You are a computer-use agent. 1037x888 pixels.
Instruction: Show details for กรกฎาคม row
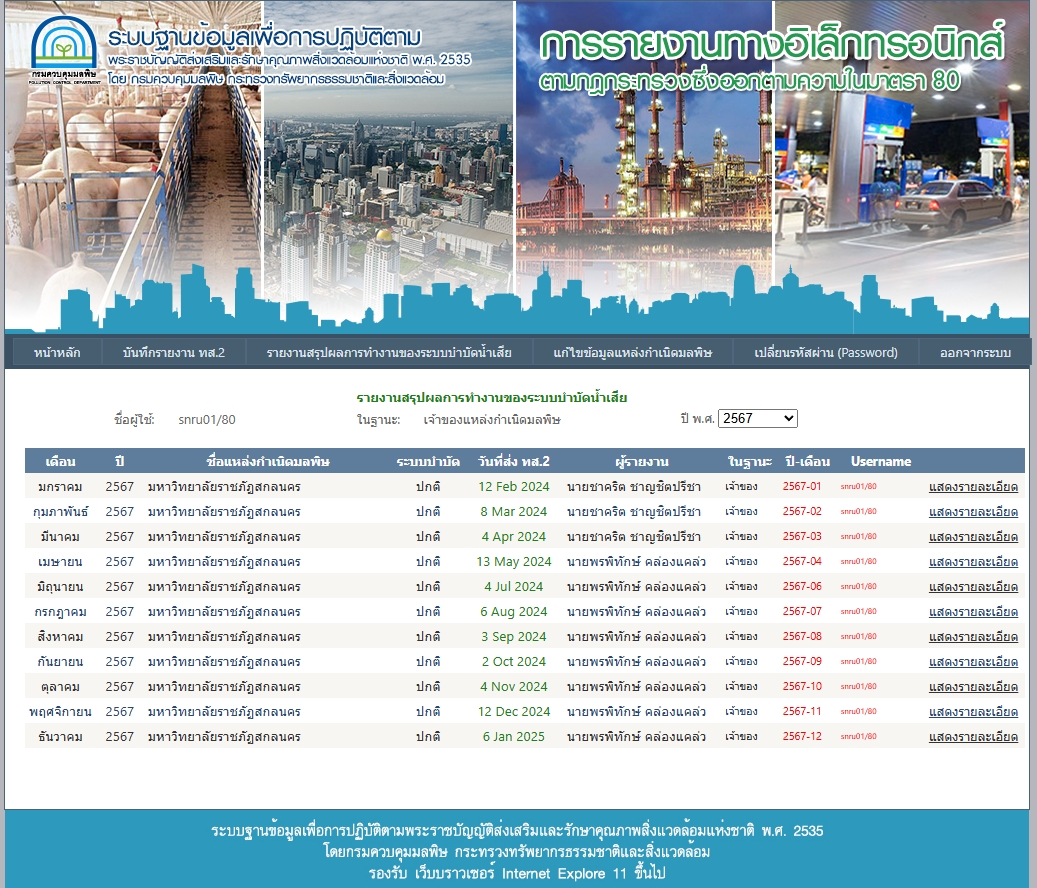pos(973,612)
